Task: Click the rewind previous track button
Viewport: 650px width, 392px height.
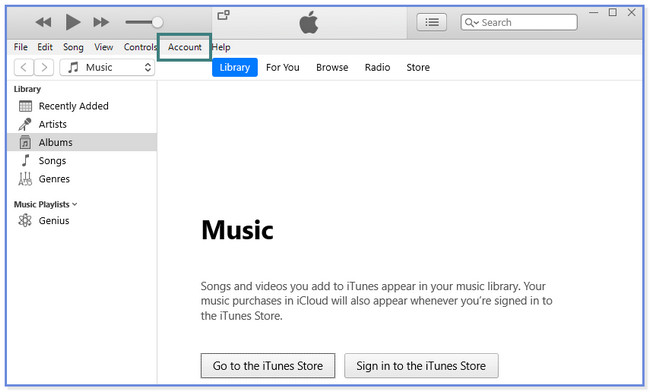Action: point(43,22)
